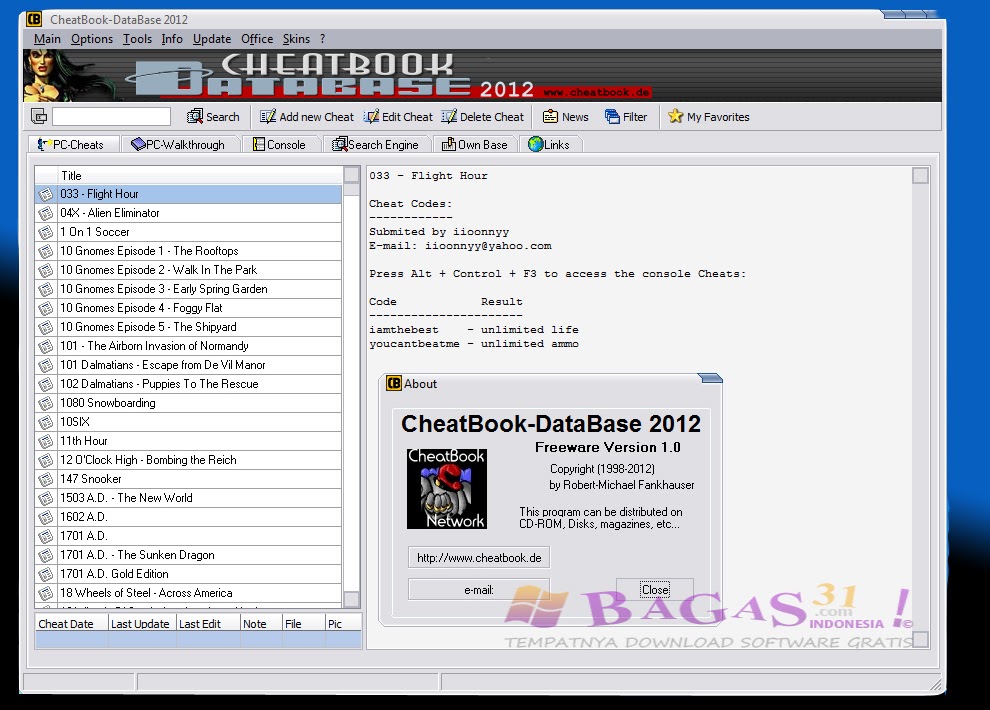
Task: Click the document icon beside 1080 Snowboarding
Action: coord(45,403)
